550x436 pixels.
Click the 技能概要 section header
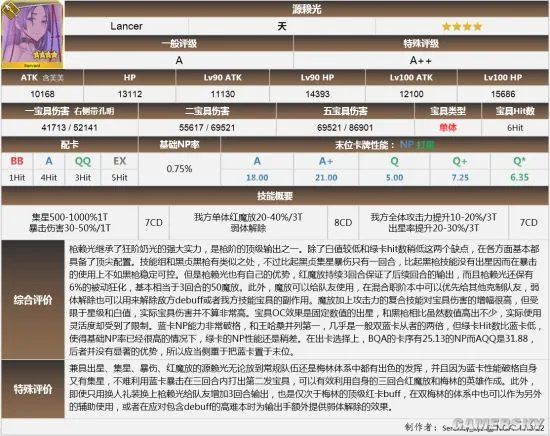[x=275, y=196]
